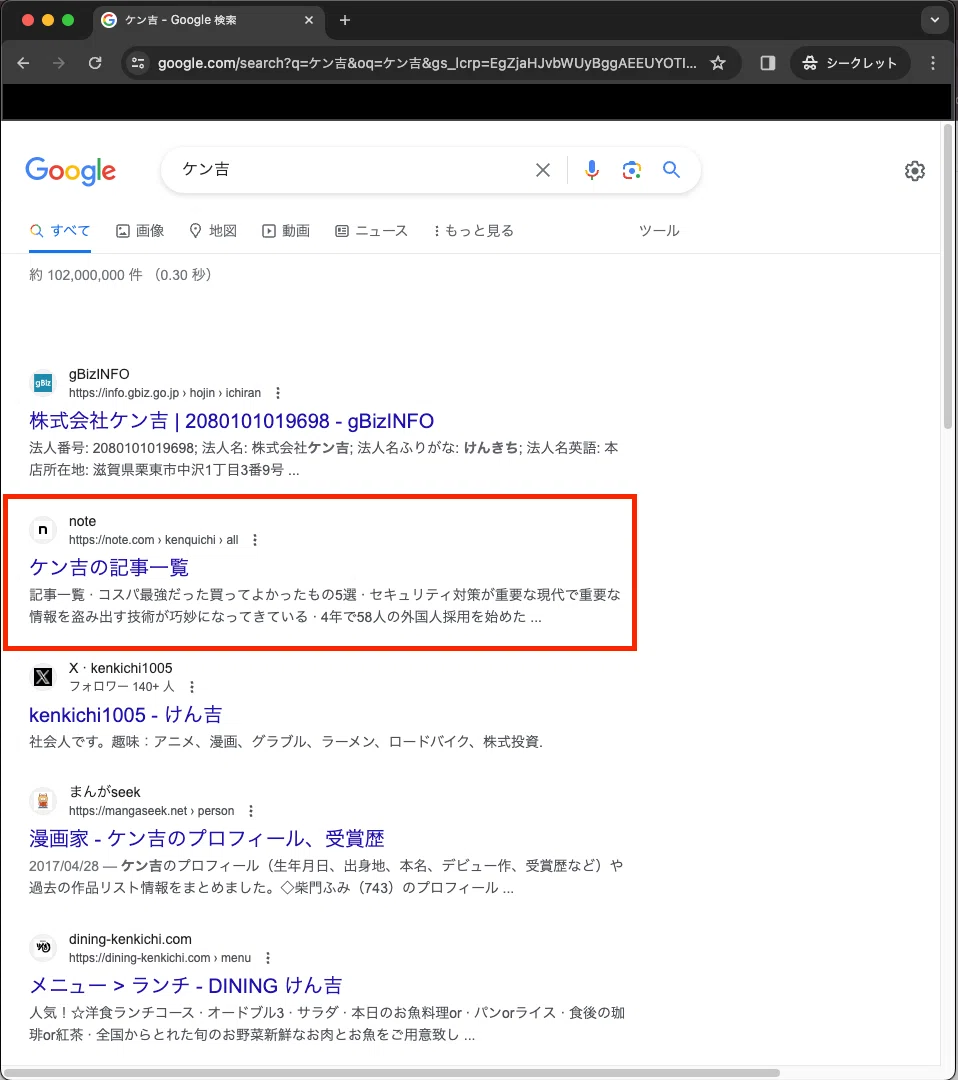Switch to the ニュース tab

coord(372,231)
